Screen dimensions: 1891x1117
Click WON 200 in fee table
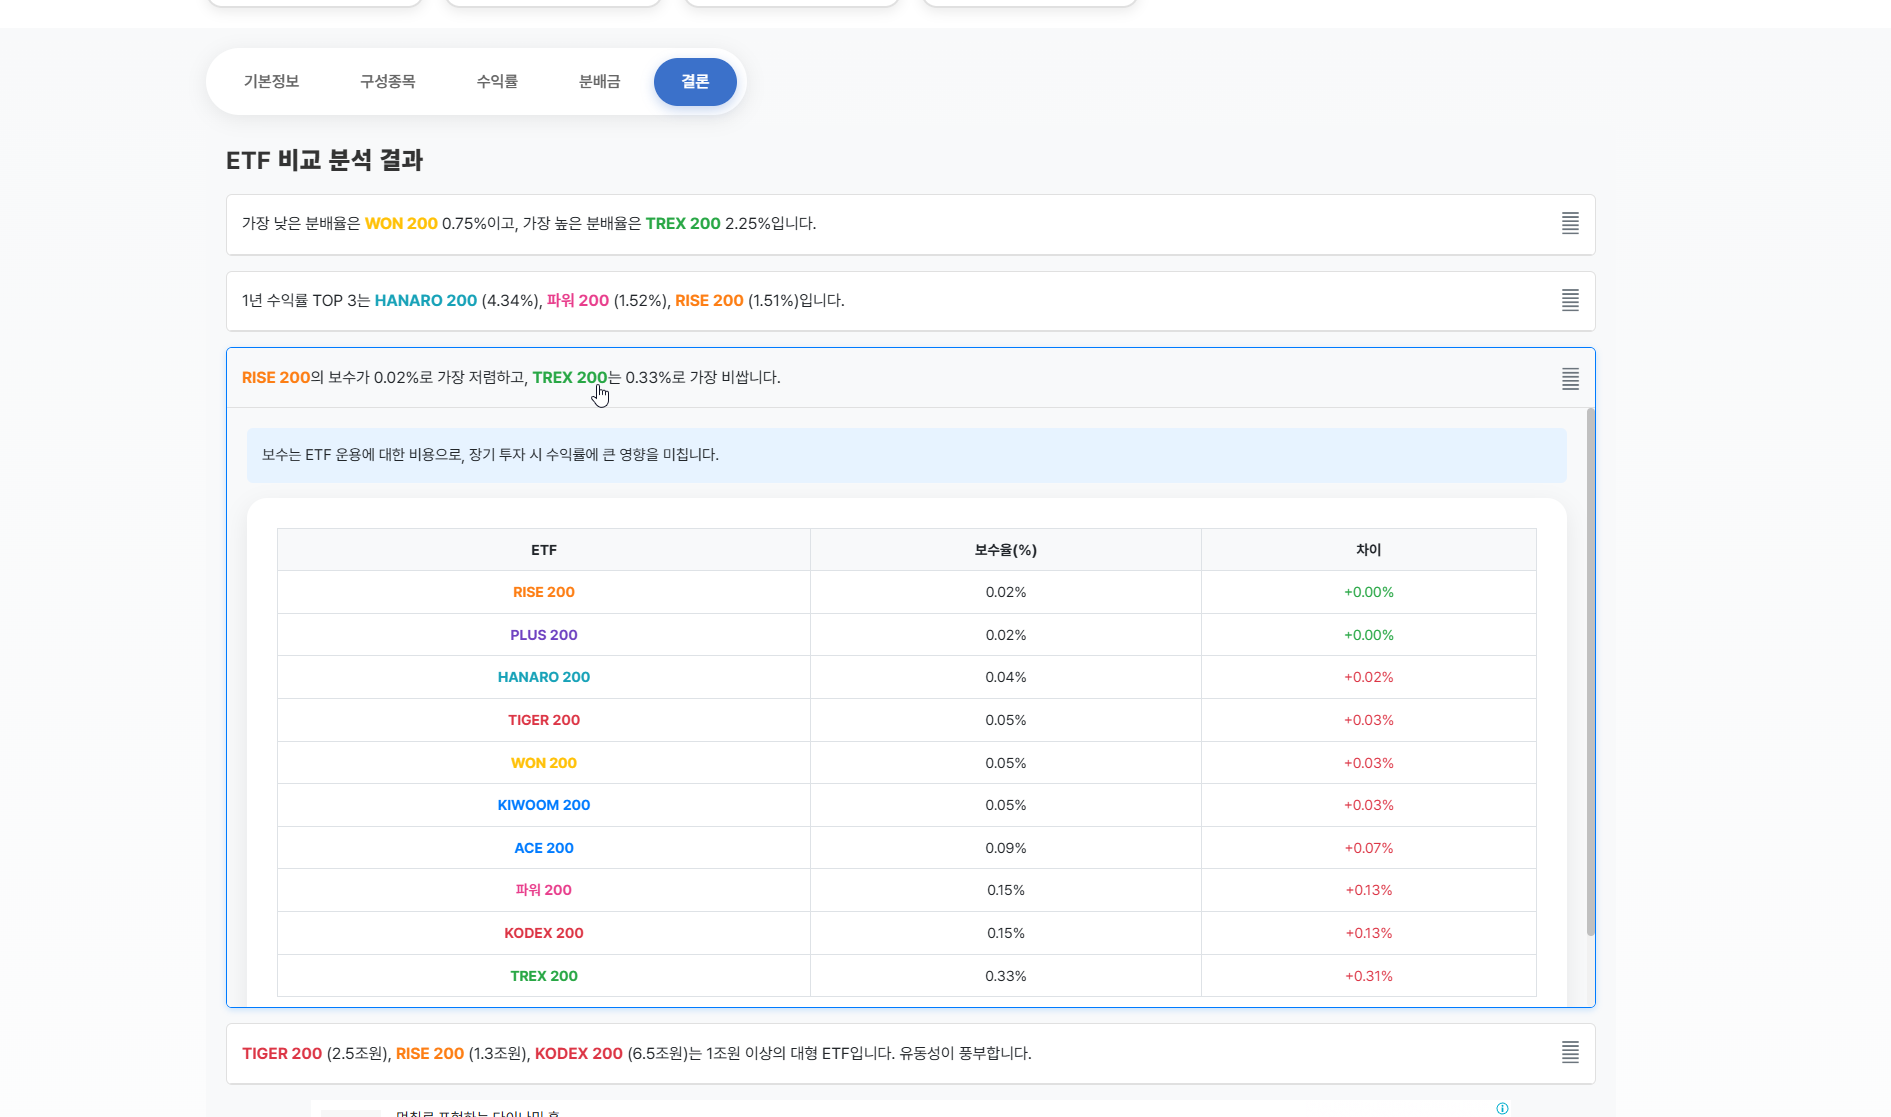(543, 763)
